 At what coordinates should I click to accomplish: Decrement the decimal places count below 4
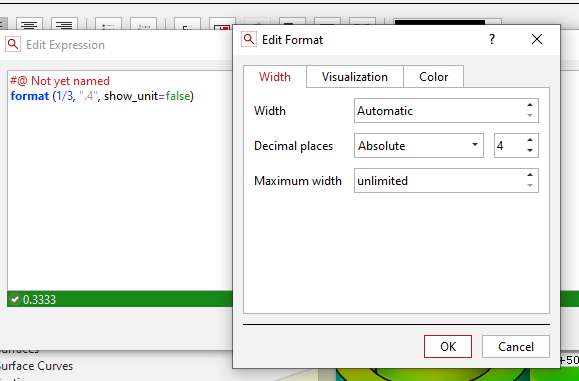530,151
